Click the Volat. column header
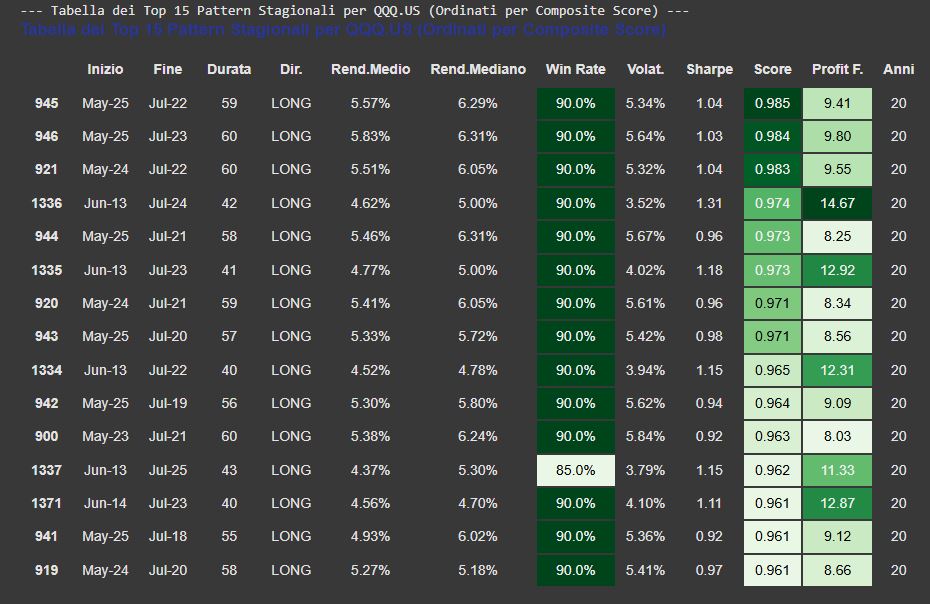930x604 pixels. (x=645, y=69)
